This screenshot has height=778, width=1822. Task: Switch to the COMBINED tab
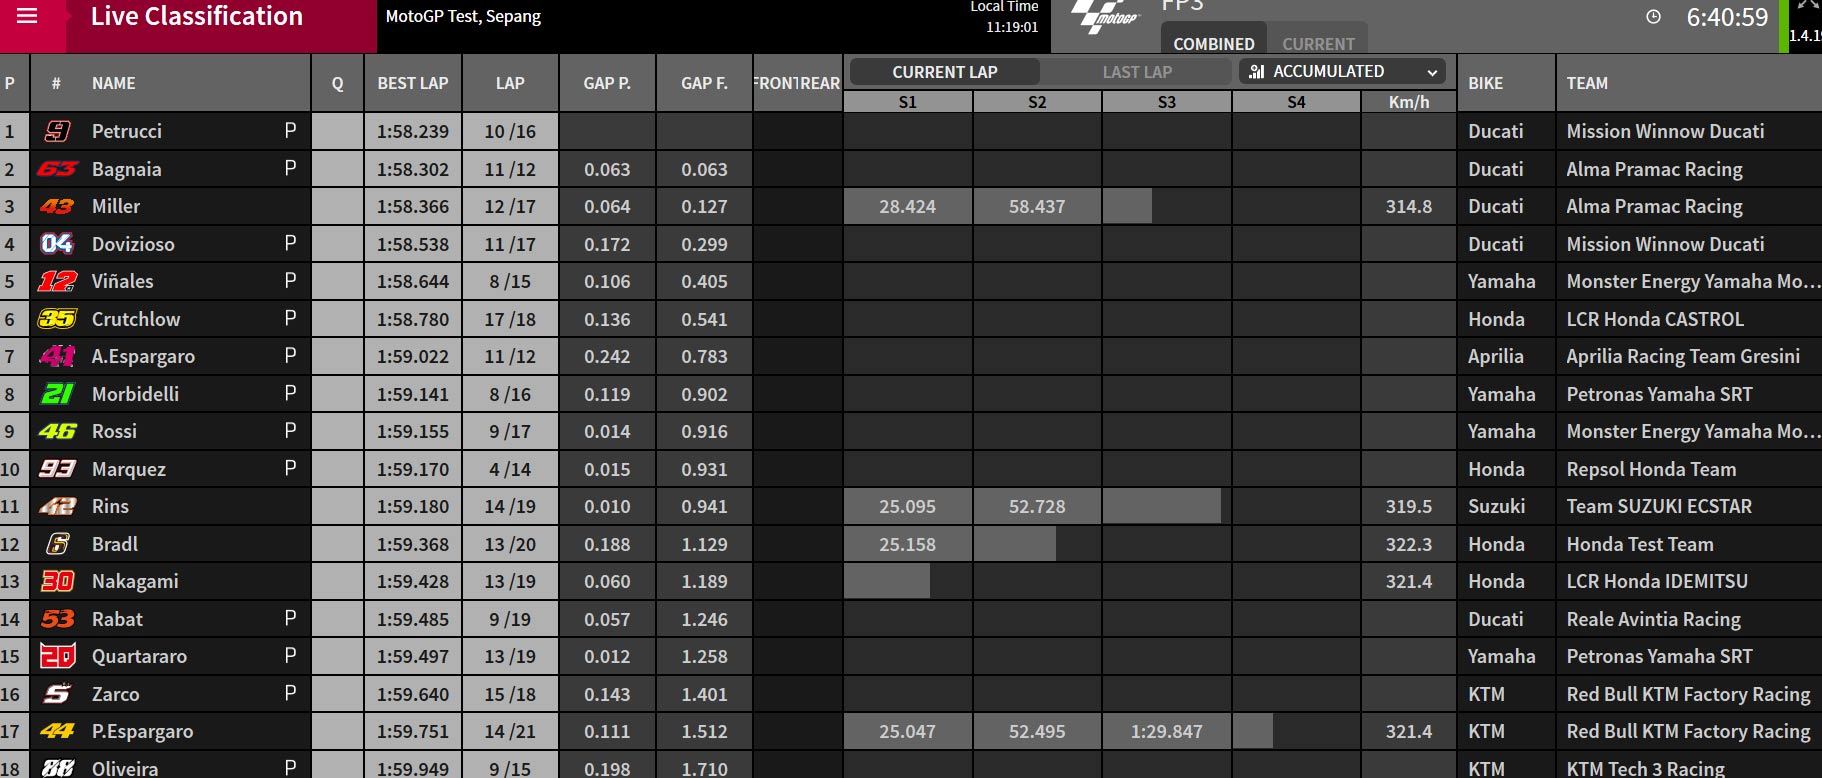1213,44
